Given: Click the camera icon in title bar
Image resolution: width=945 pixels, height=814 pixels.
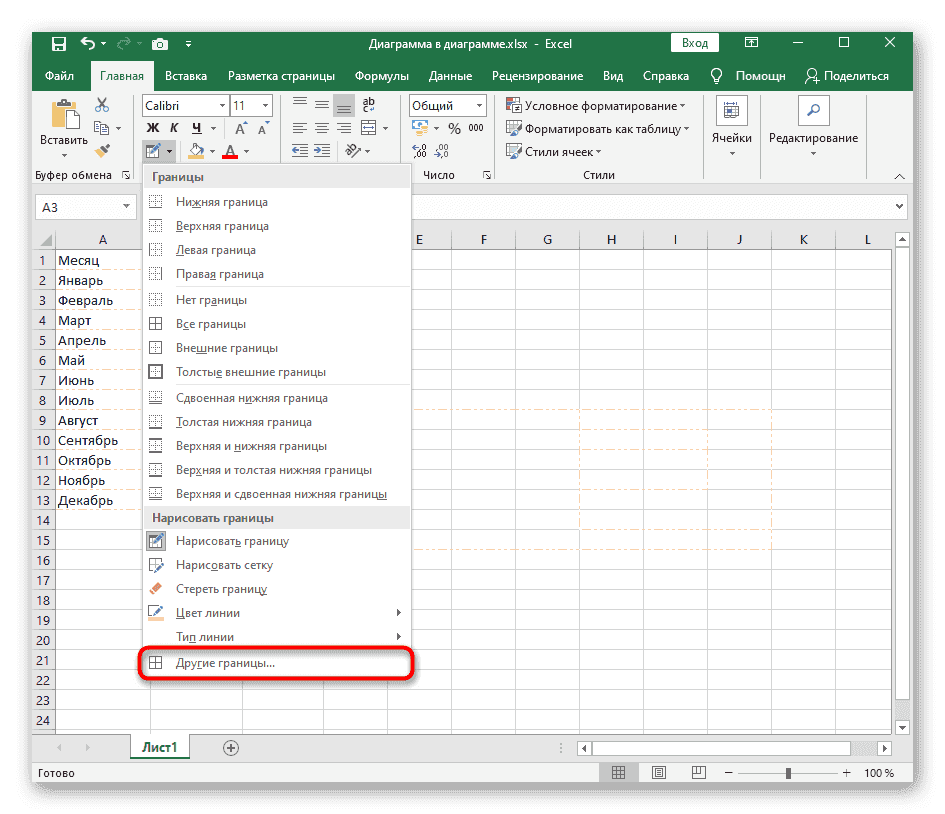Looking at the screenshot, I should [x=159, y=44].
